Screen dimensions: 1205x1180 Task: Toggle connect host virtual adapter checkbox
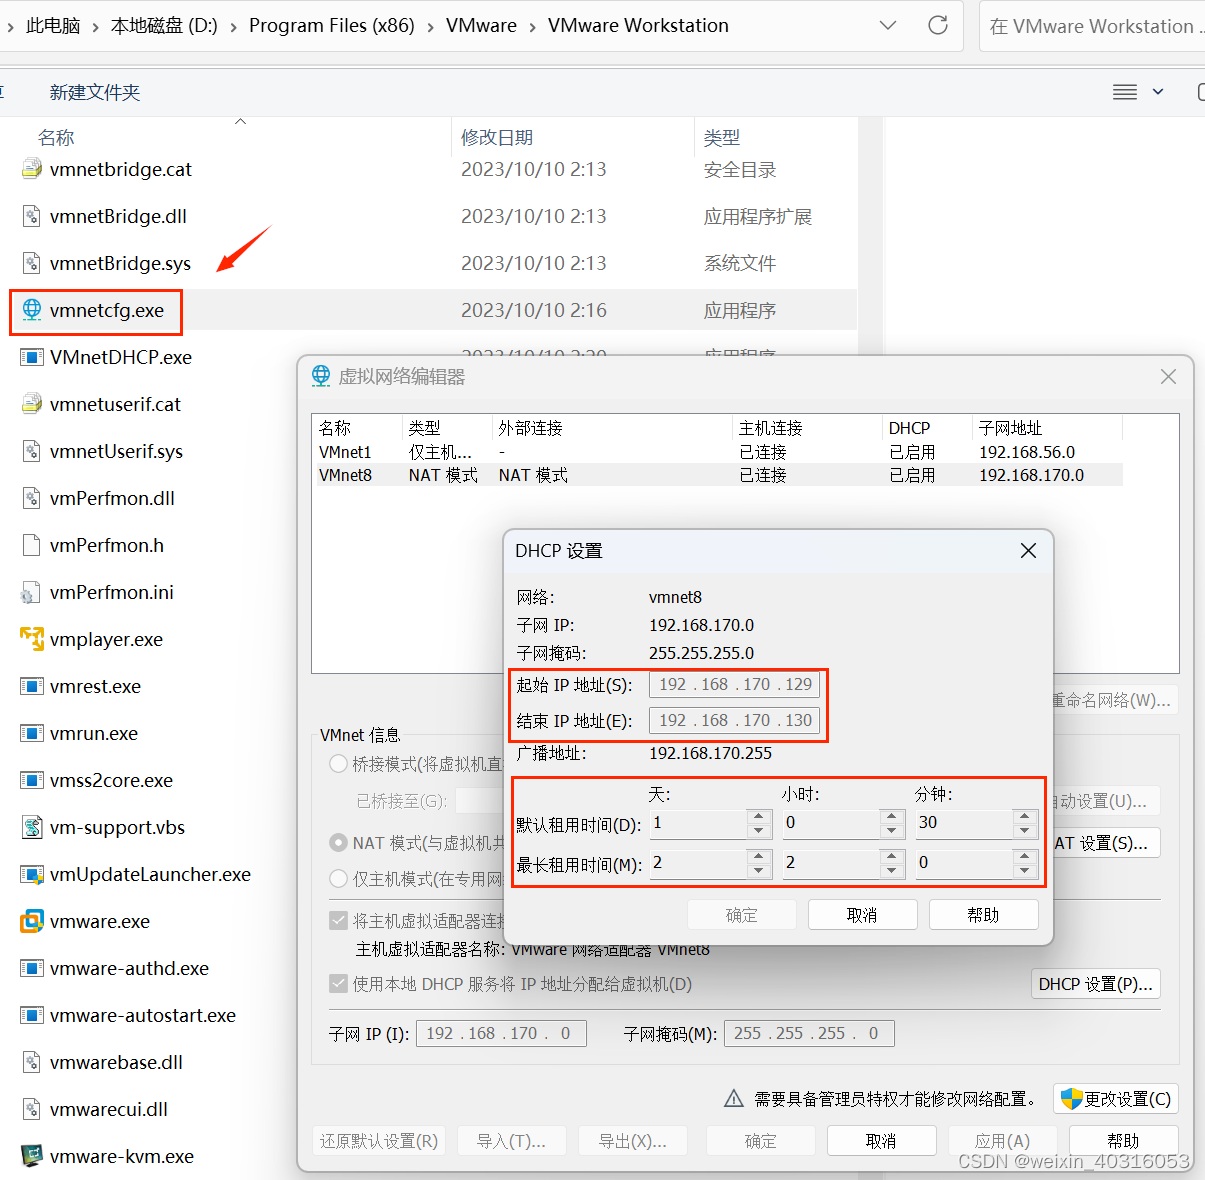(x=338, y=920)
